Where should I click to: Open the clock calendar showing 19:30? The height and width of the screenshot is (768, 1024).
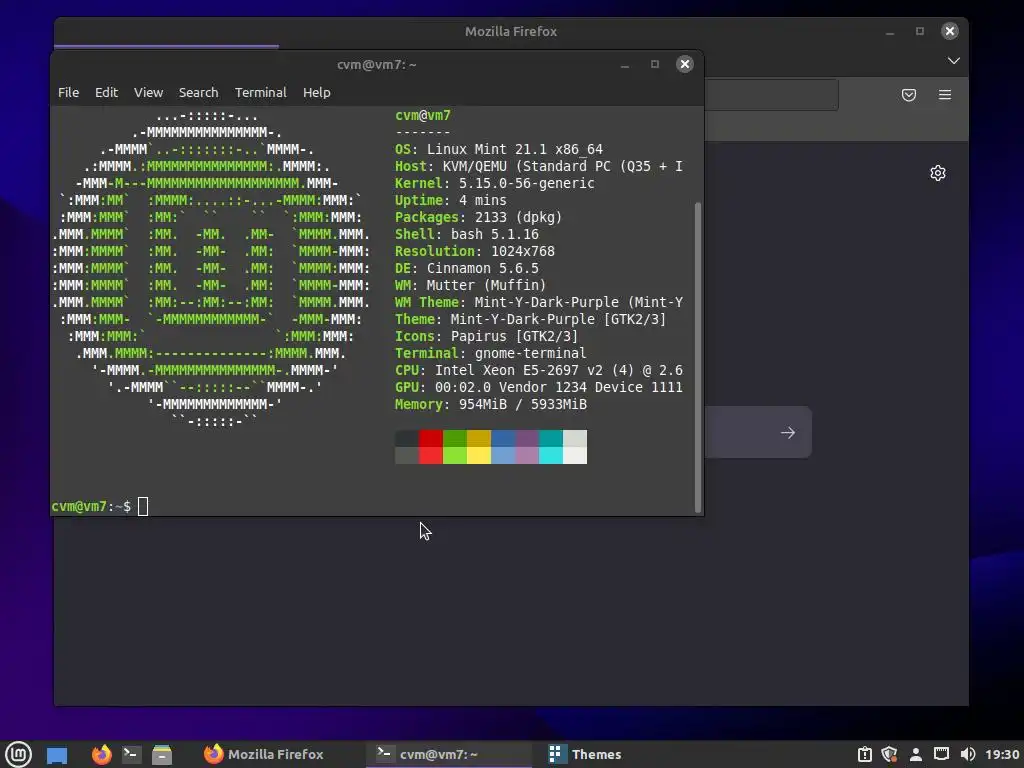pyautogui.click(x=1002, y=754)
